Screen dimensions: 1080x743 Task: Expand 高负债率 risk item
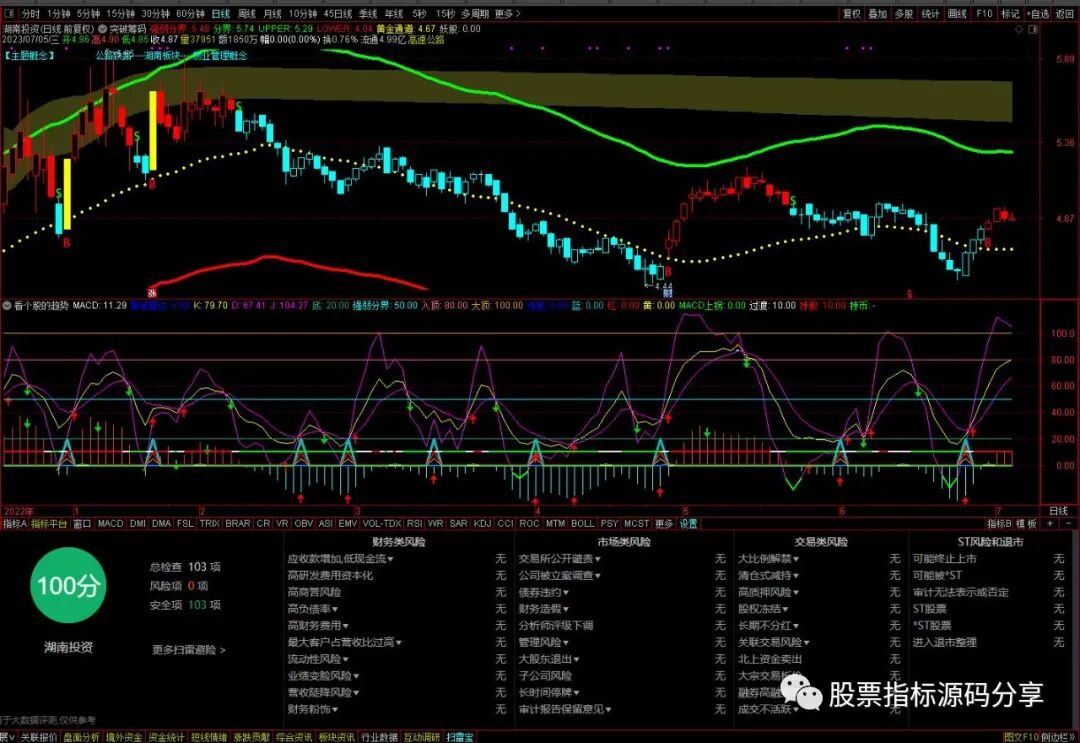[x=313, y=609]
